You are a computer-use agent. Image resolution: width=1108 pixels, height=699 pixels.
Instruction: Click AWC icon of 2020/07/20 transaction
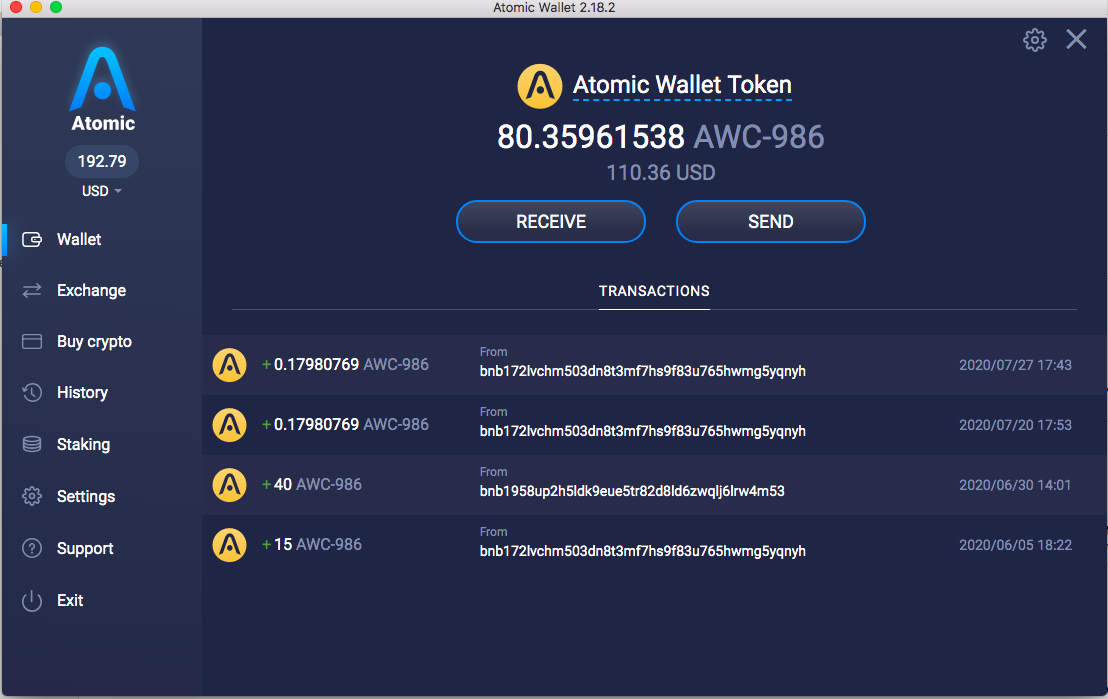coord(230,425)
